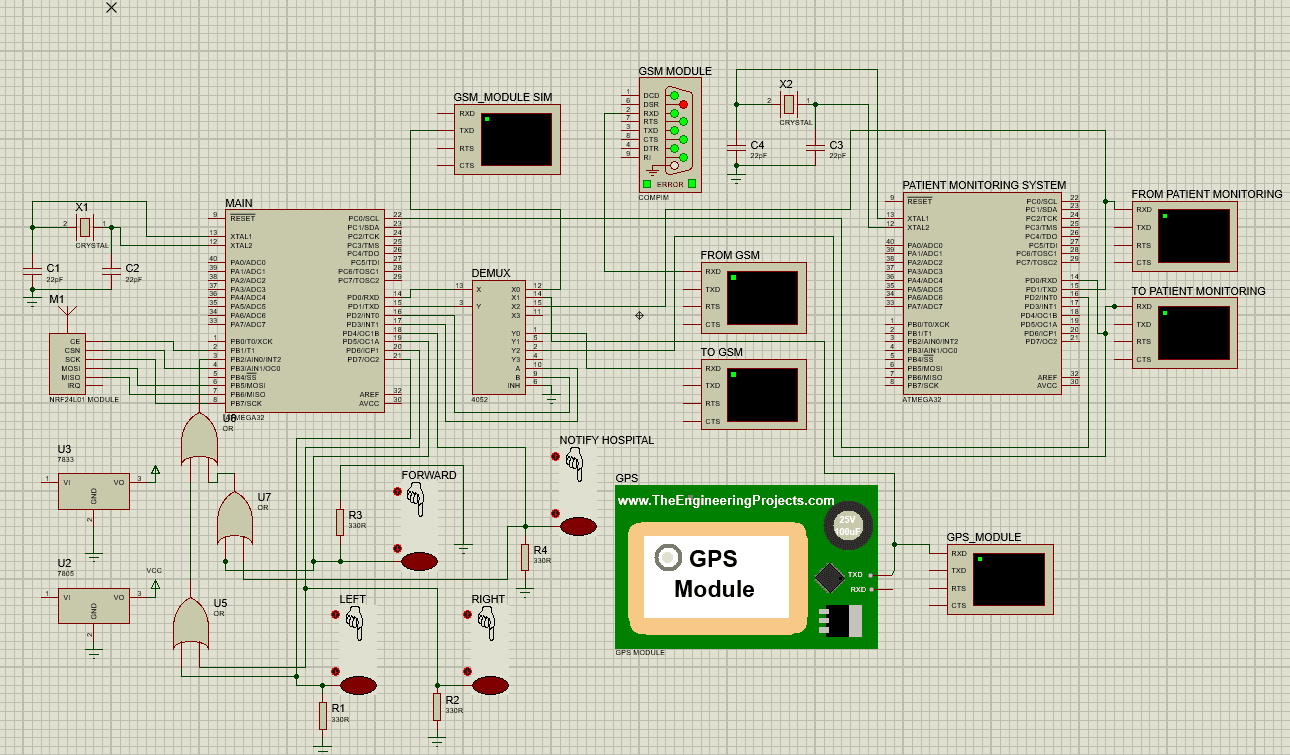Image resolution: width=1290 pixels, height=755 pixels.
Task: Select the ground symbol below capacitor C4
Action: pyautogui.click(x=736, y=178)
